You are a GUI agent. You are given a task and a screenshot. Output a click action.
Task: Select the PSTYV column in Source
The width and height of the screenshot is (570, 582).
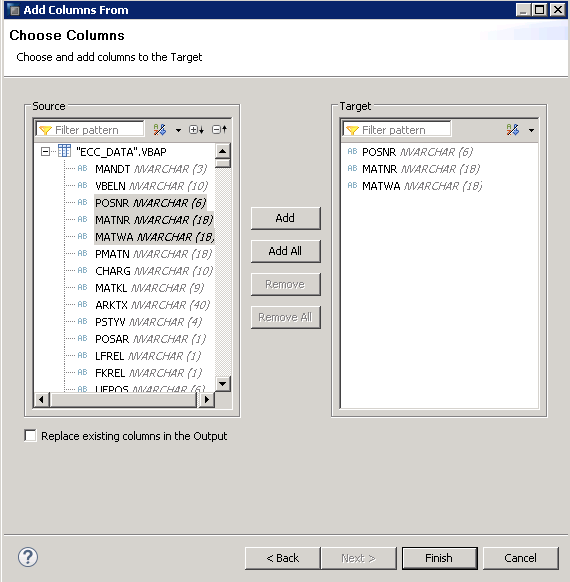tap(148, 322)
